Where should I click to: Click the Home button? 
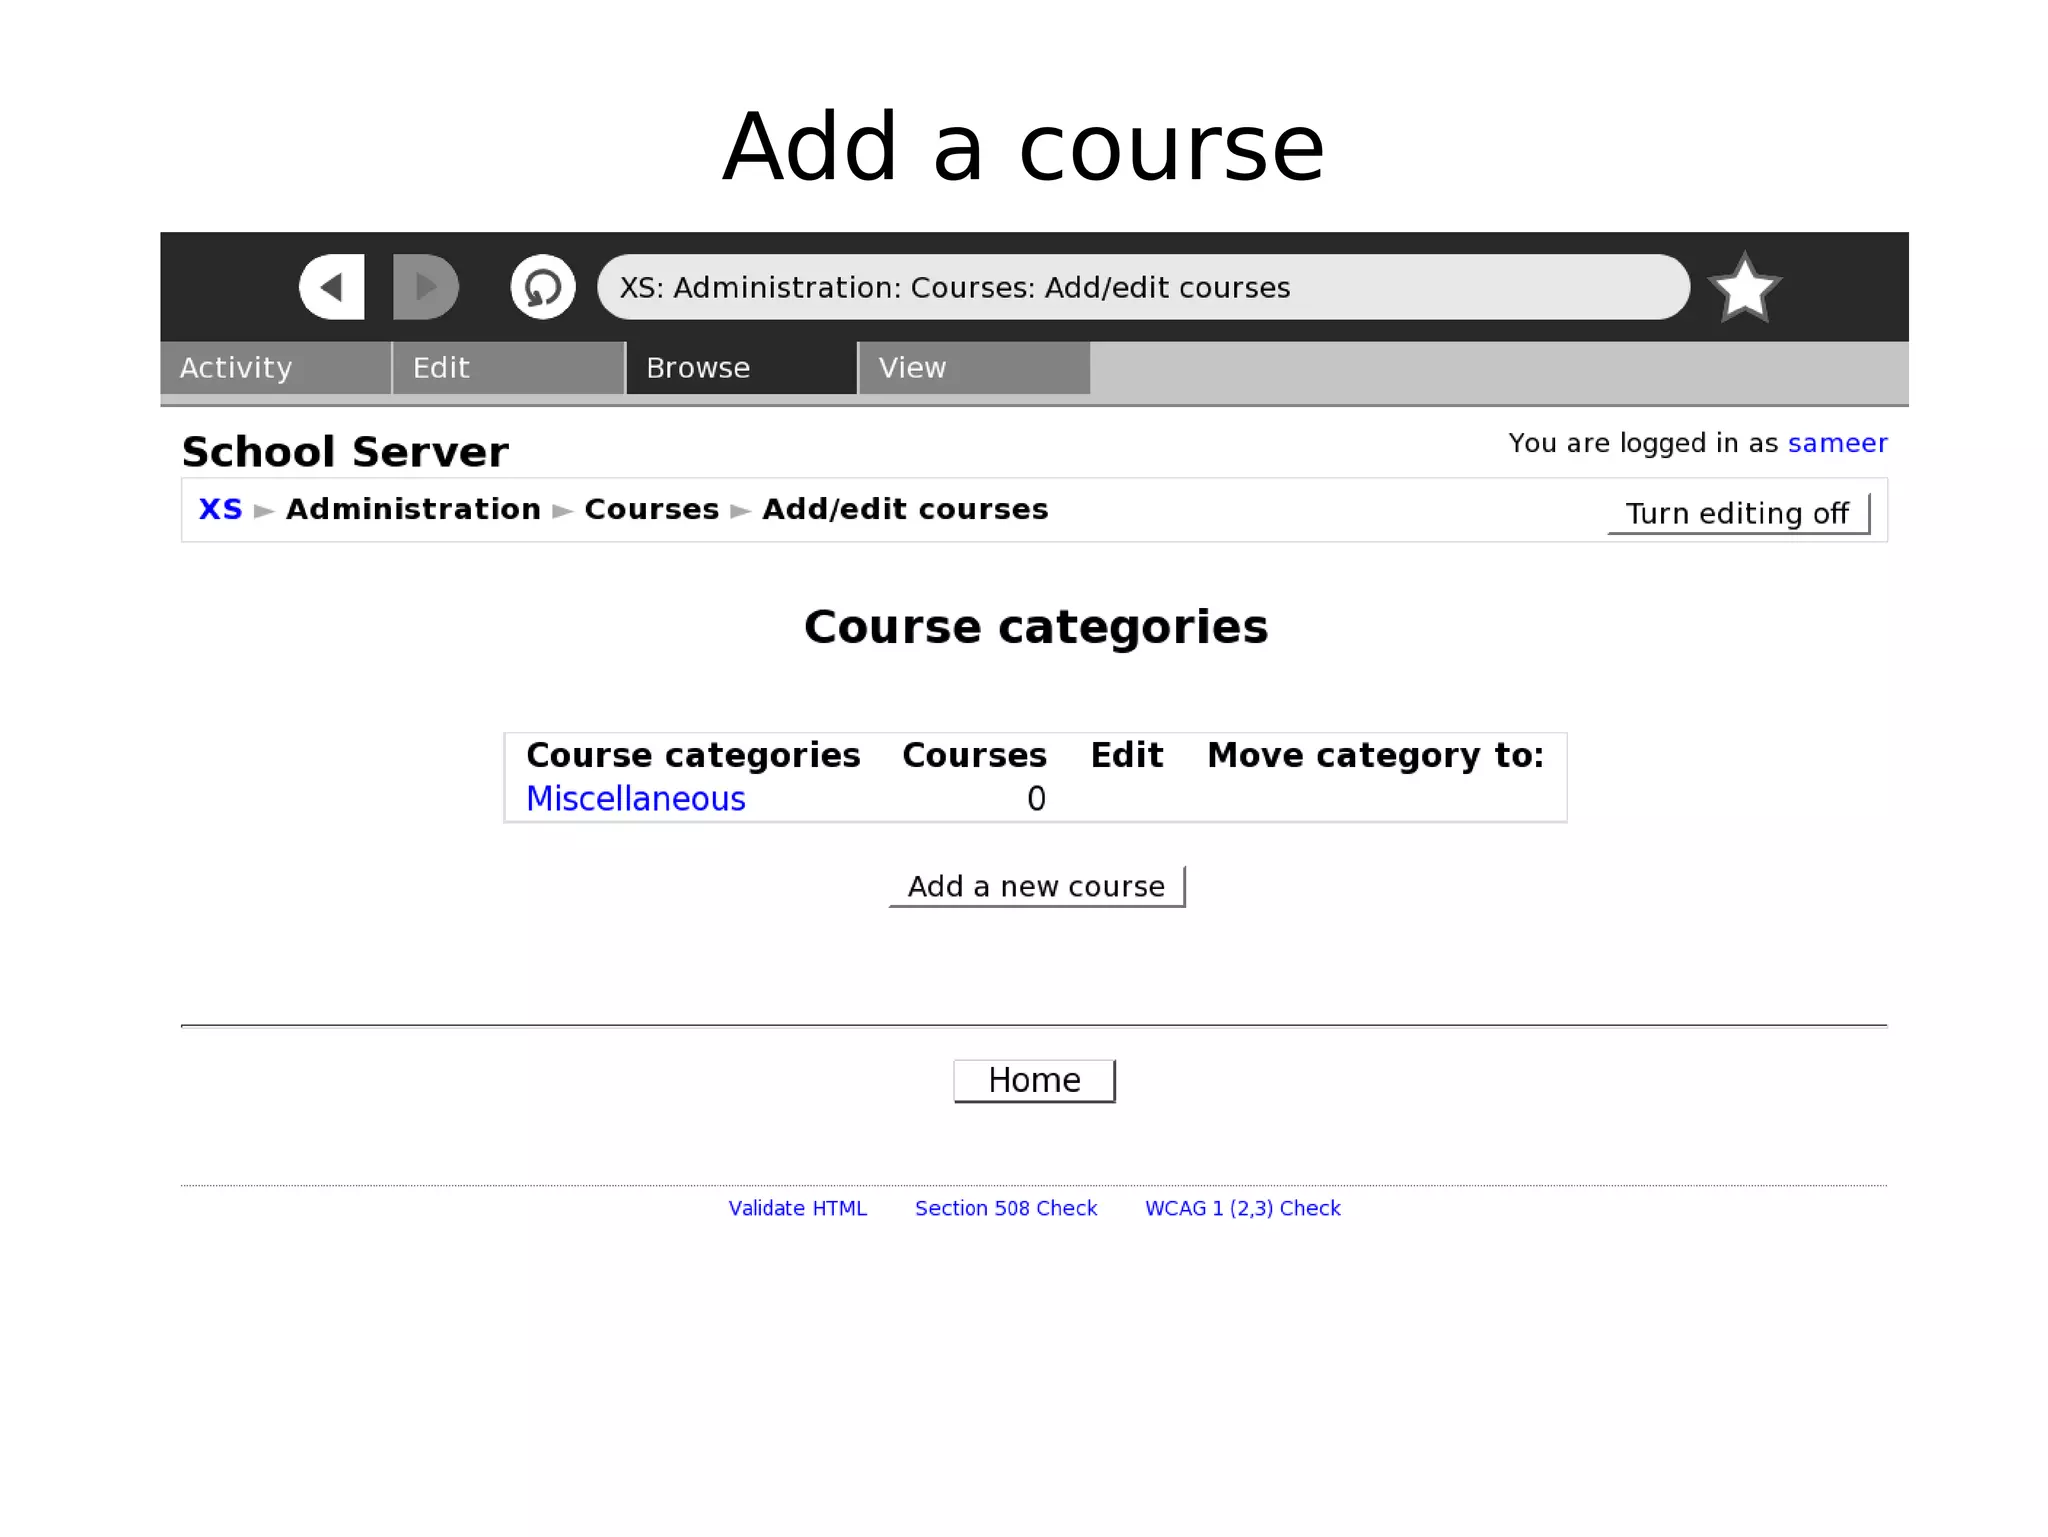1035,1081
